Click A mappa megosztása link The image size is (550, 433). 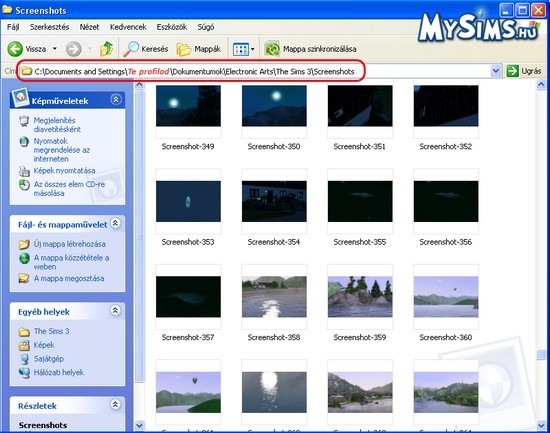[x=69, y=278]
